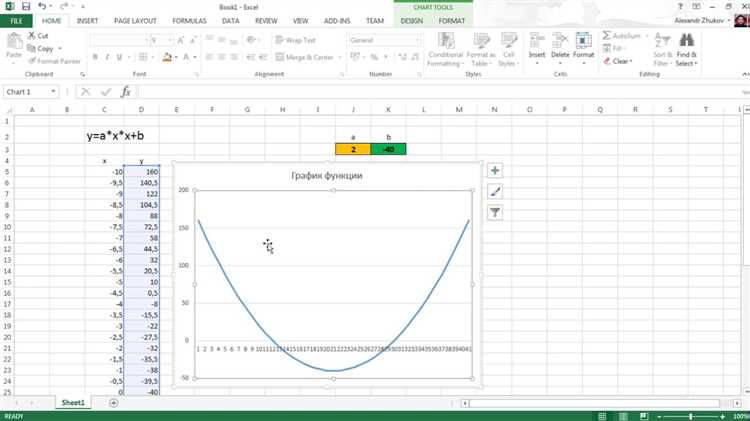Click the Format Painter command
Image resolution: width=750 pixels, height=421 pixels.
[54, 61]
